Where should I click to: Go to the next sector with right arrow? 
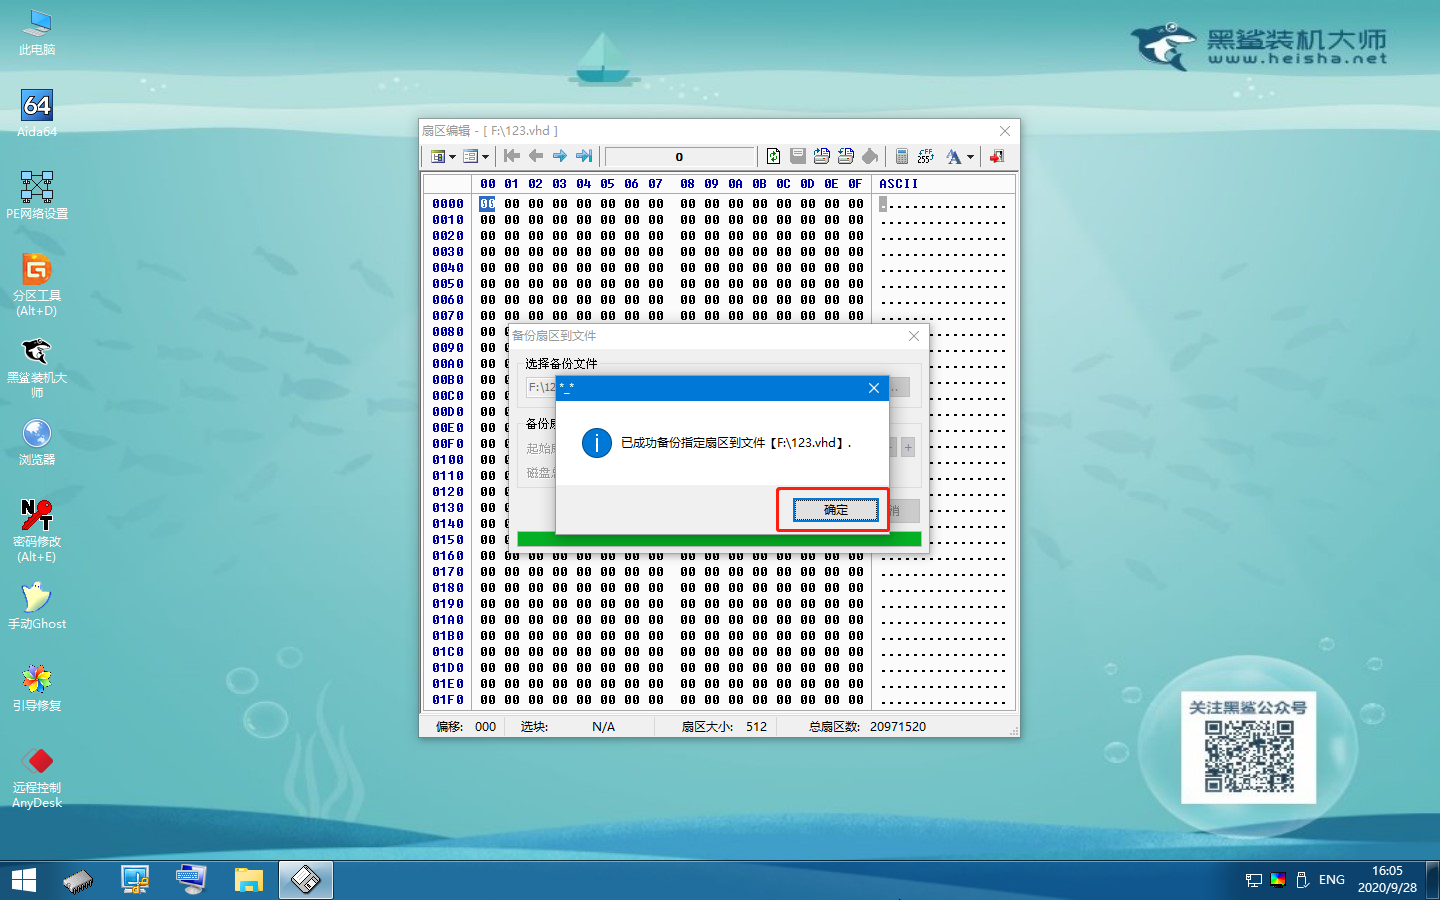560,156
